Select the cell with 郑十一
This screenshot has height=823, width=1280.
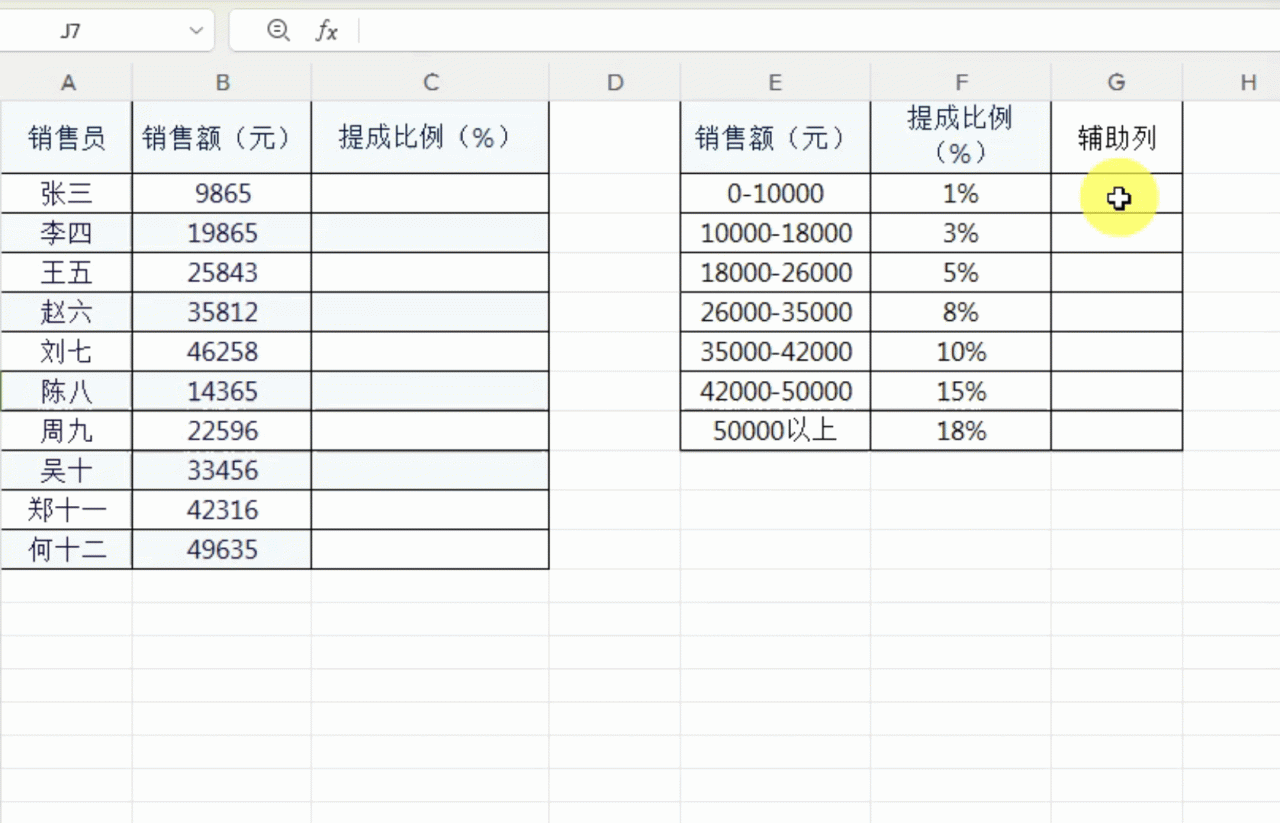(x=67, y=510)
